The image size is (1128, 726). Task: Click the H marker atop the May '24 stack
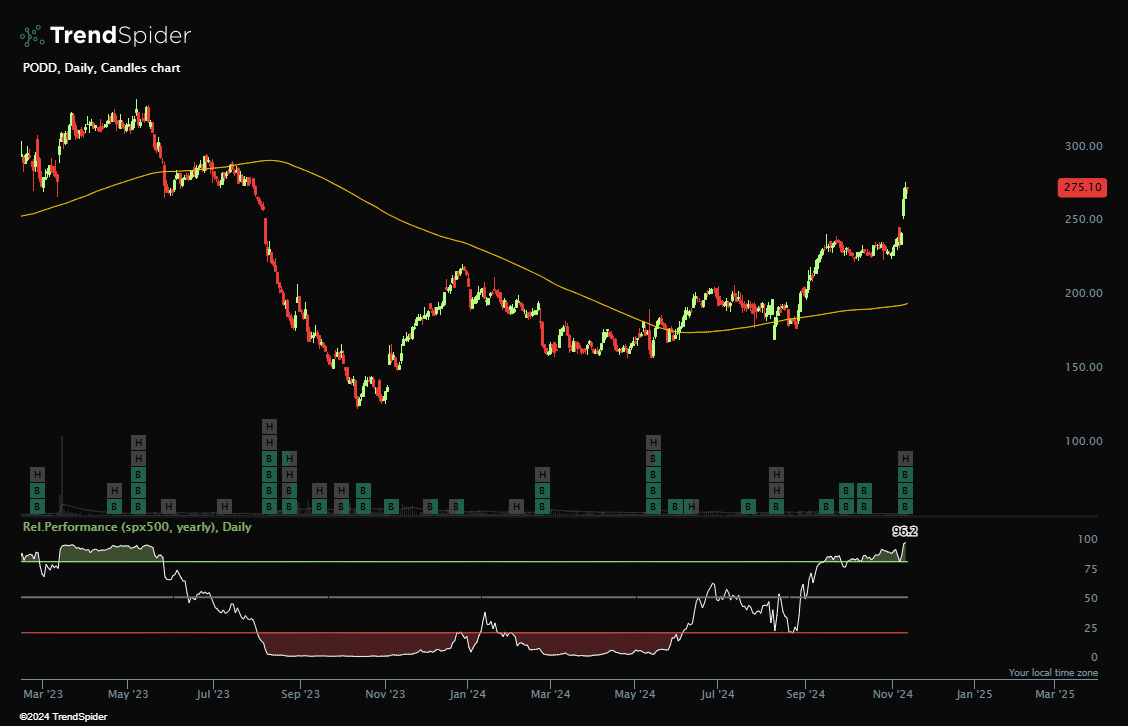[x=653, y=443]
